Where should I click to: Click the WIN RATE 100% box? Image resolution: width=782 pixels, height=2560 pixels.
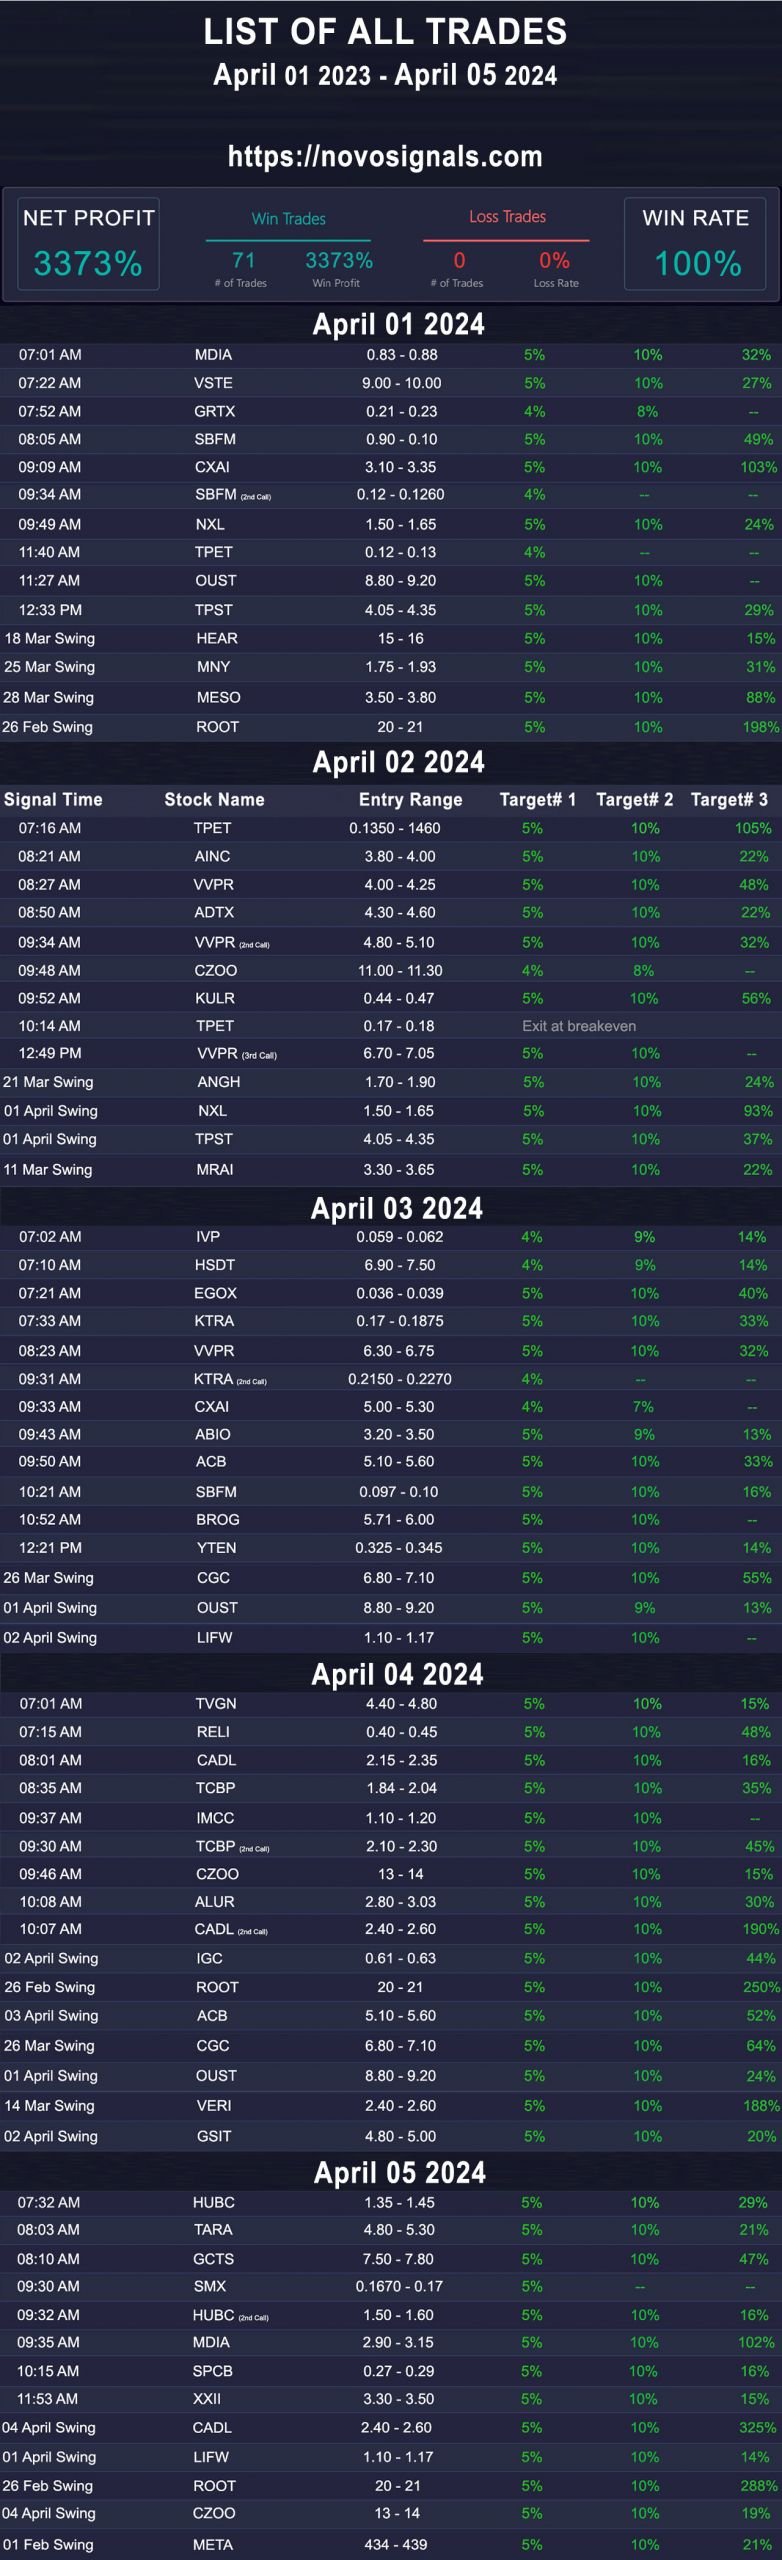tap(696, 244)
